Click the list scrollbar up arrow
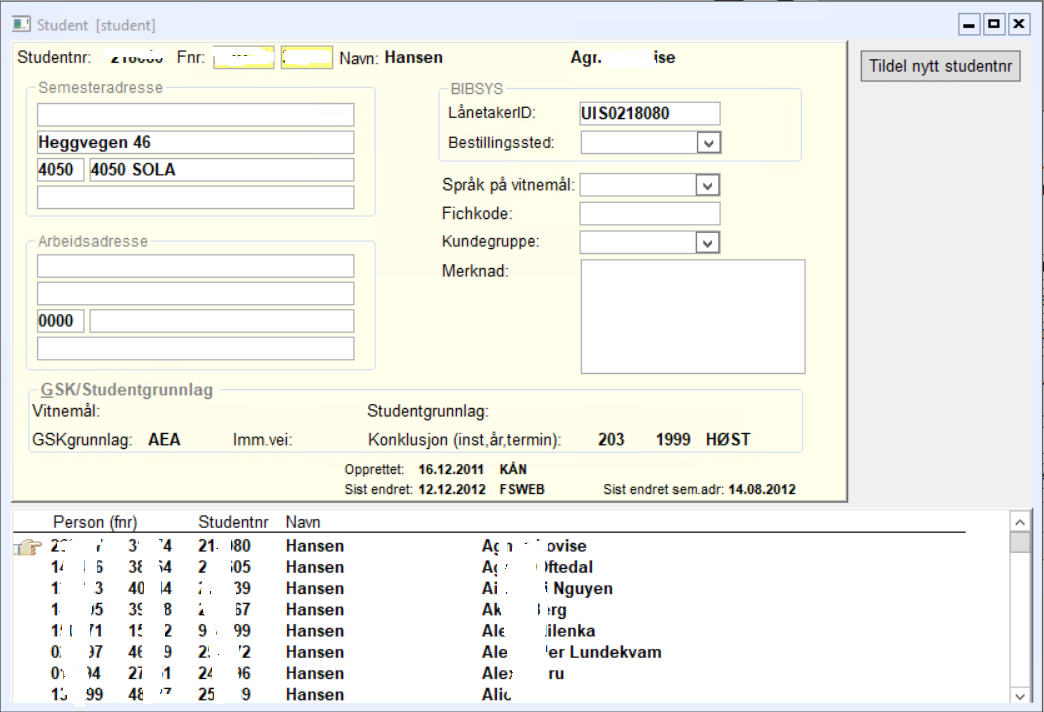 tap(1019, 522)
